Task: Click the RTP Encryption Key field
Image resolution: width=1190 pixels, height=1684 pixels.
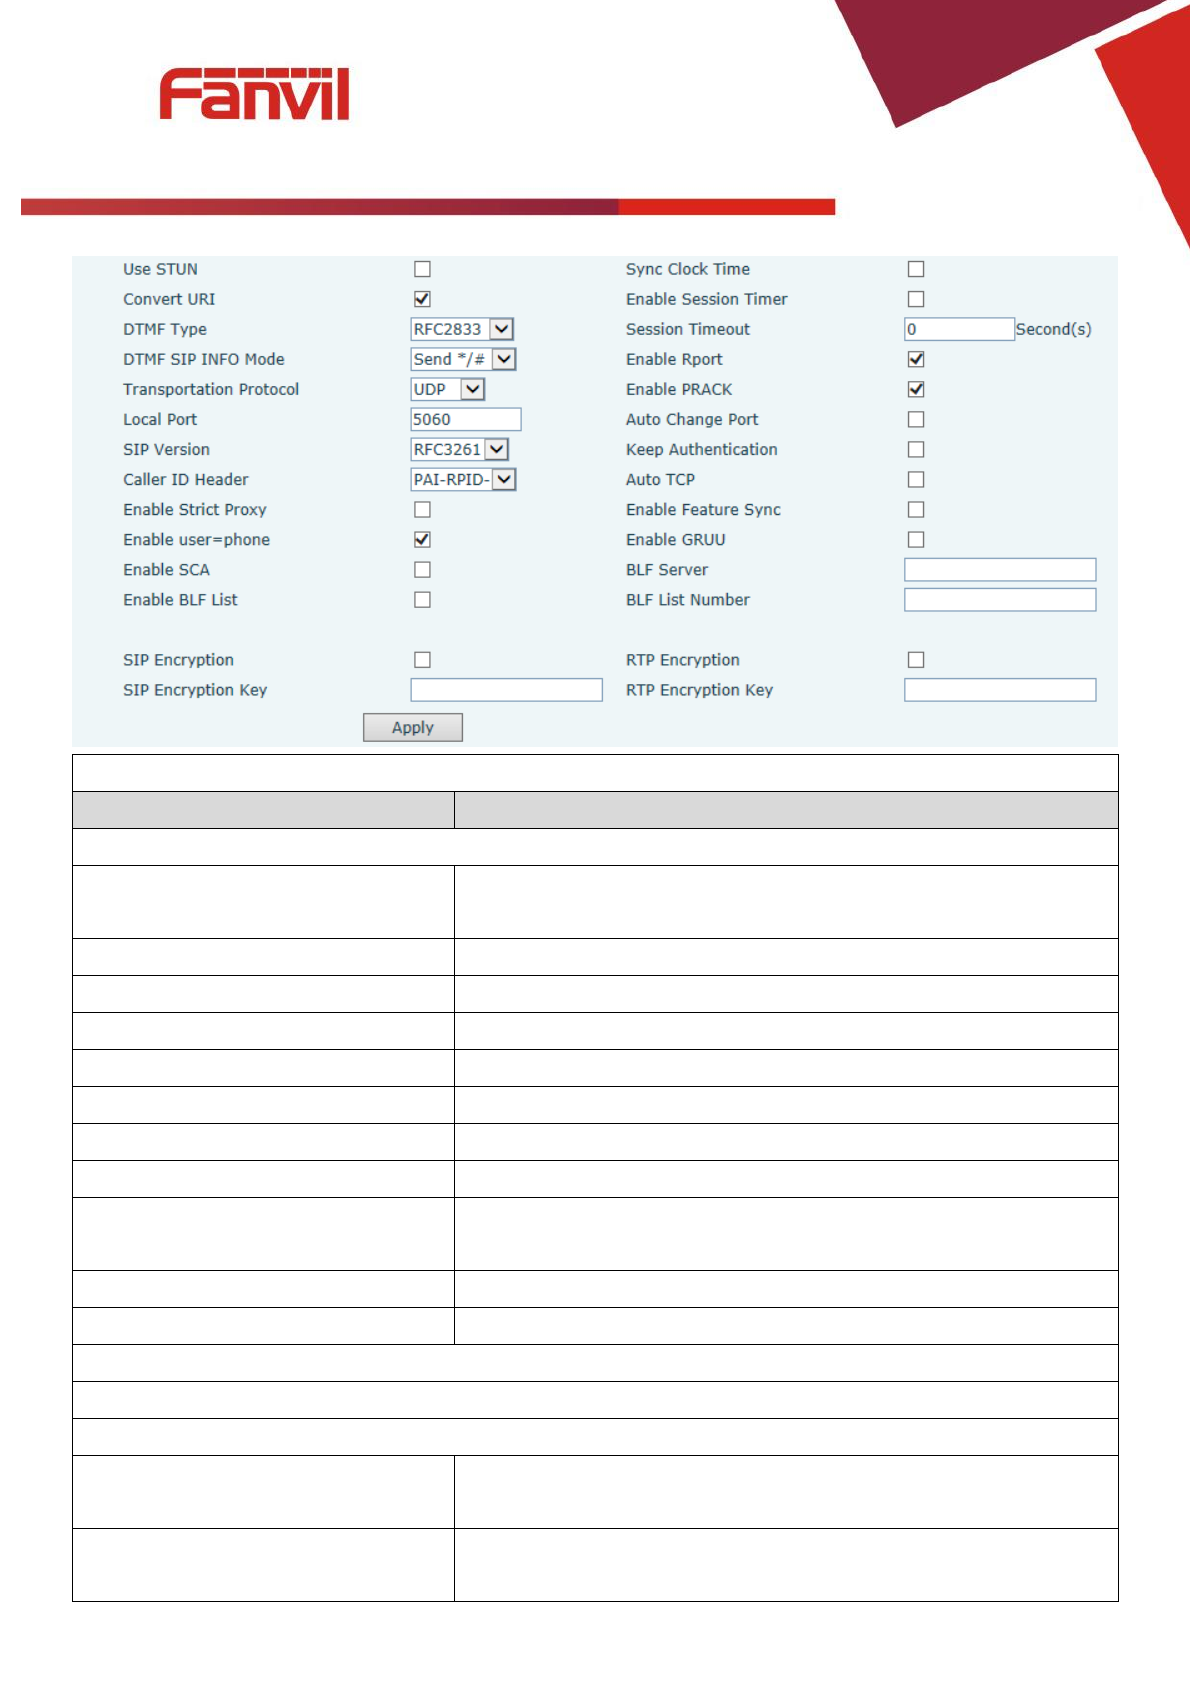Action: (x=1000, y=689)
